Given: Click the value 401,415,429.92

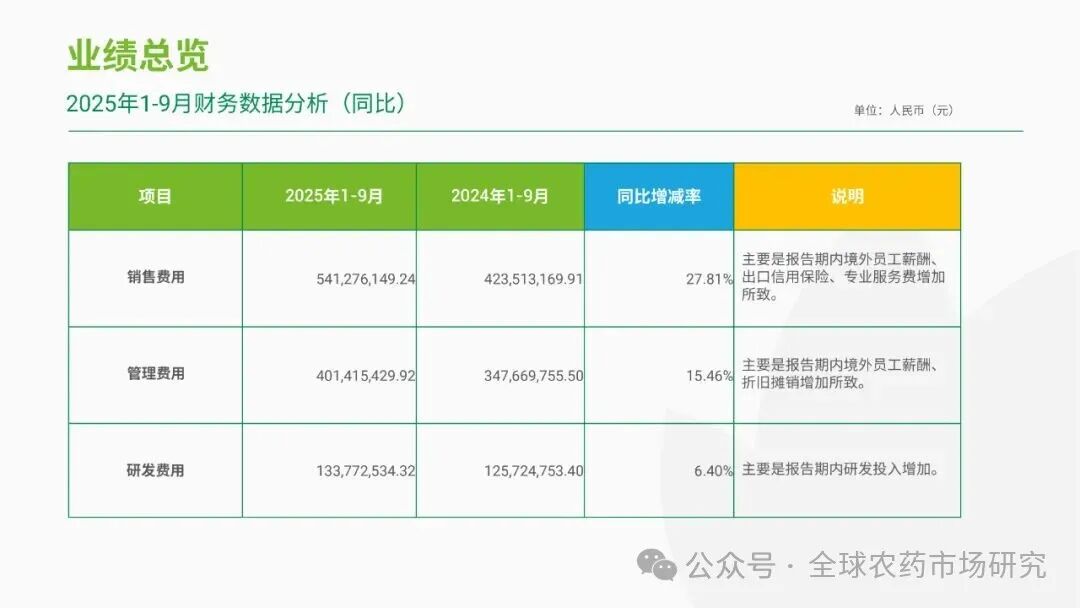Looking at the screenshot, I should [366, 376].
